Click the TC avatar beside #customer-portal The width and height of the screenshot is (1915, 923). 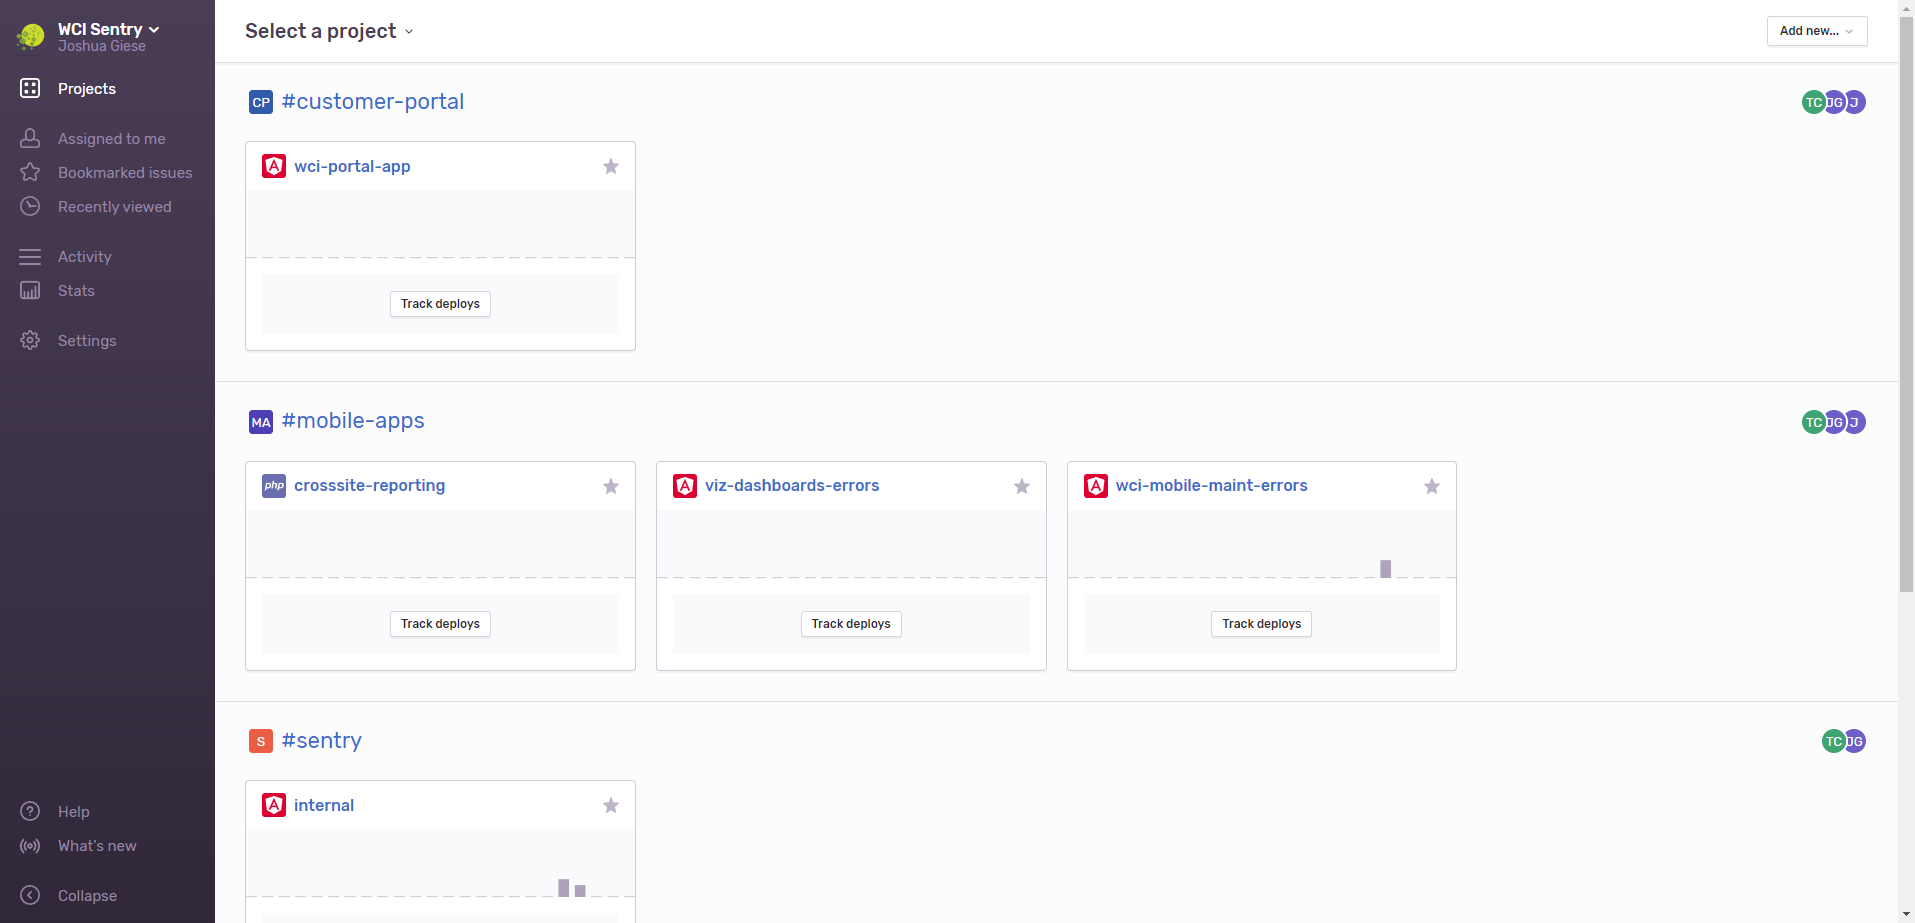pos(1813,102)
